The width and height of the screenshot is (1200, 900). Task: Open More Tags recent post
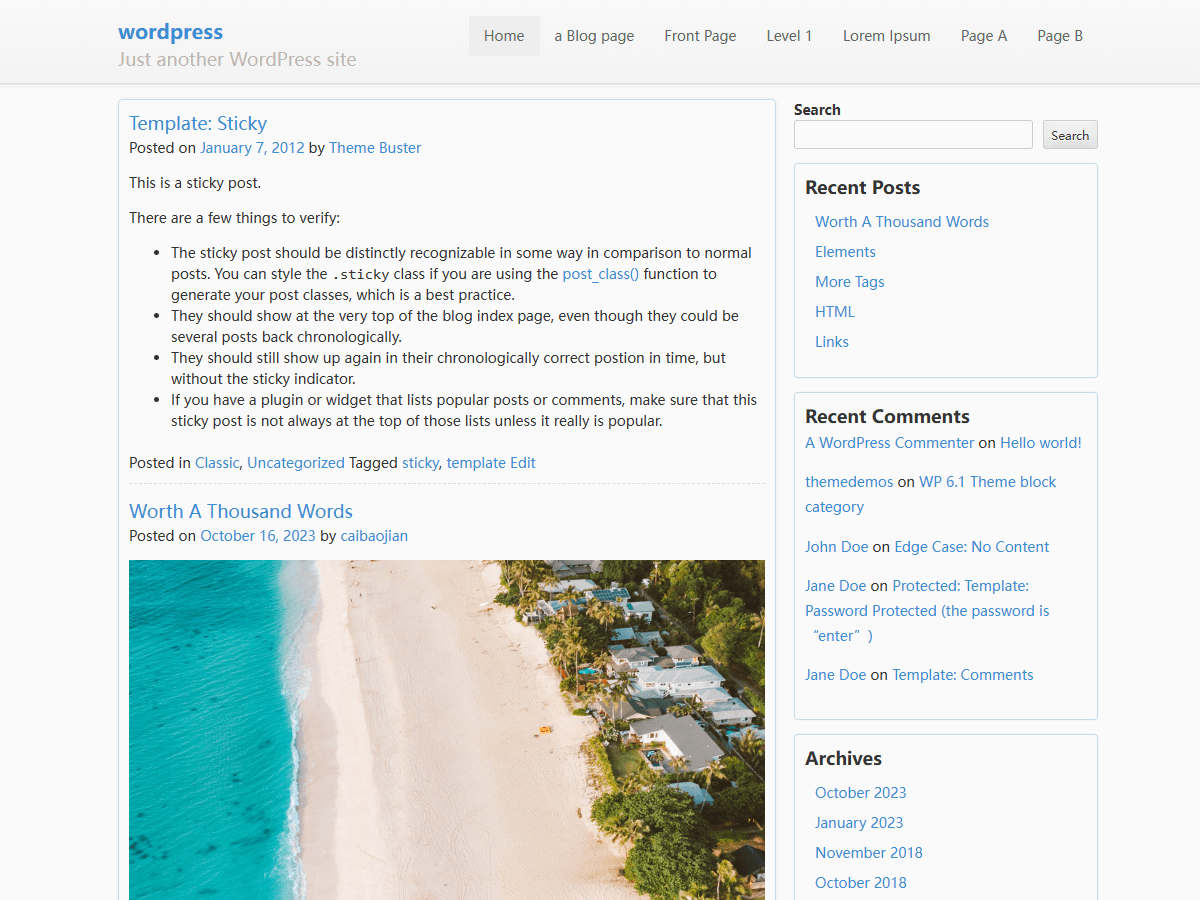pos(849,282)
